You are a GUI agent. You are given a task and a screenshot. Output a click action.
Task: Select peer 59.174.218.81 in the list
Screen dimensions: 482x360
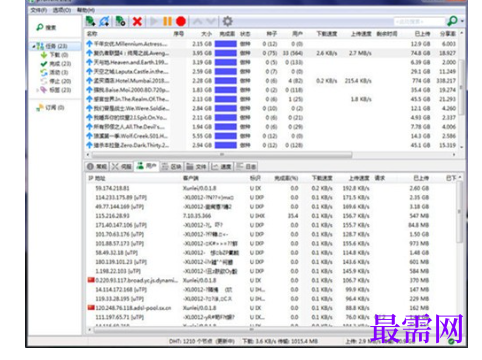pos(112,188)
